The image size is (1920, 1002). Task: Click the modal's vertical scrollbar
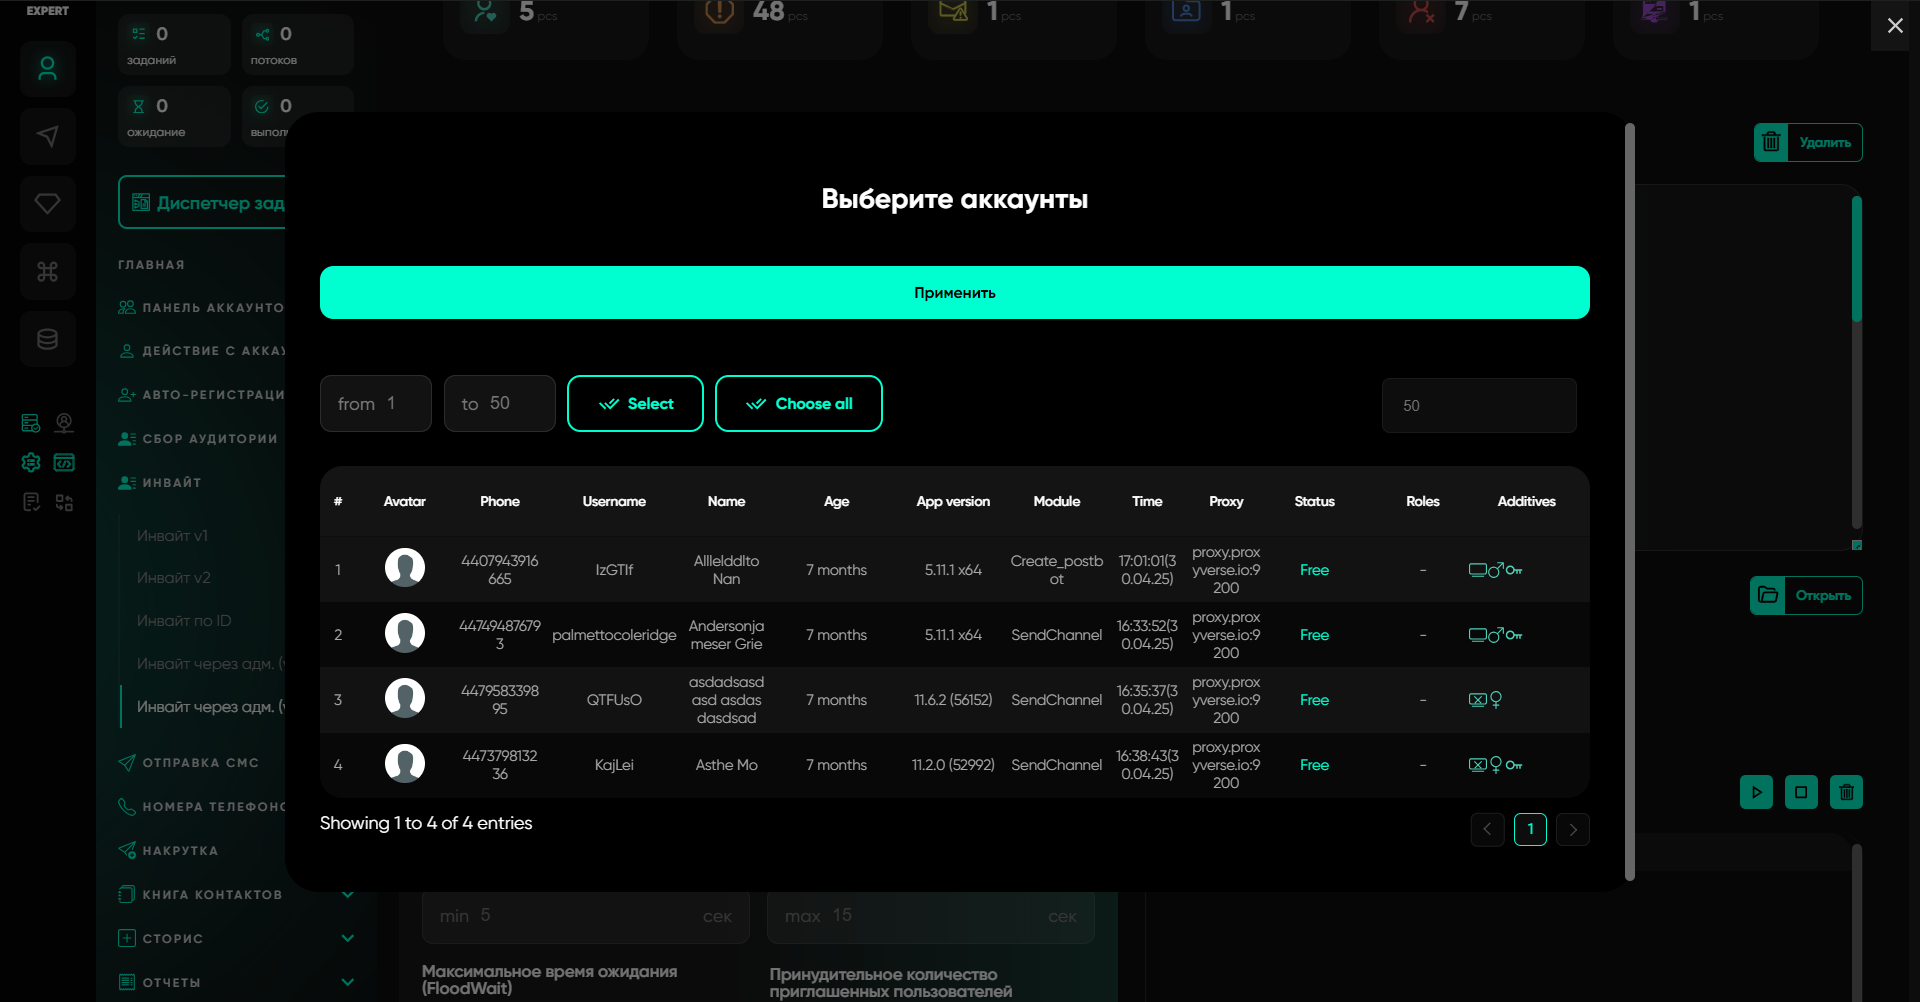click(x=1629, y=500)
